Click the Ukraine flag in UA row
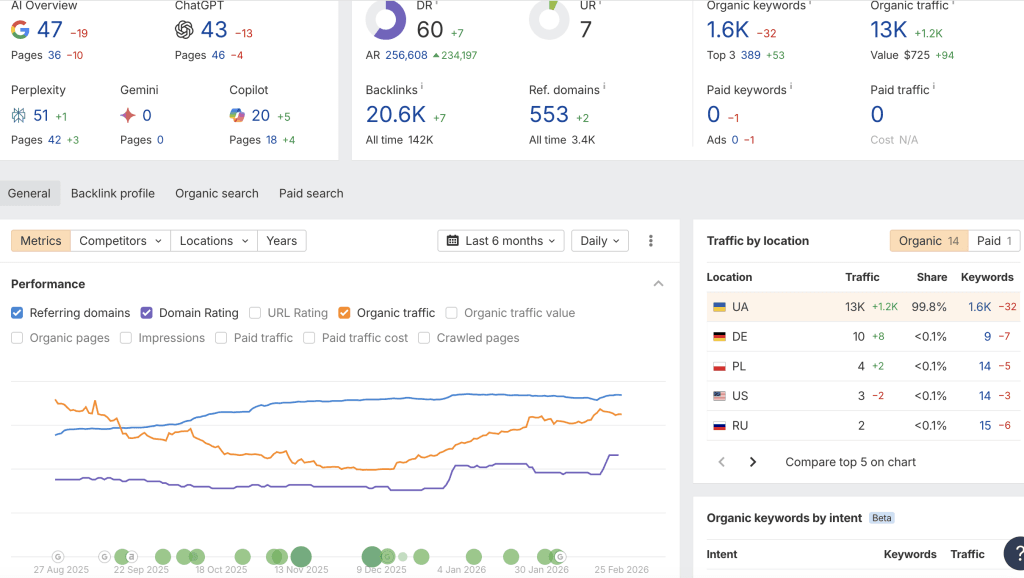This screenshot has height=578, width=1024. click(x=719, y=307)
